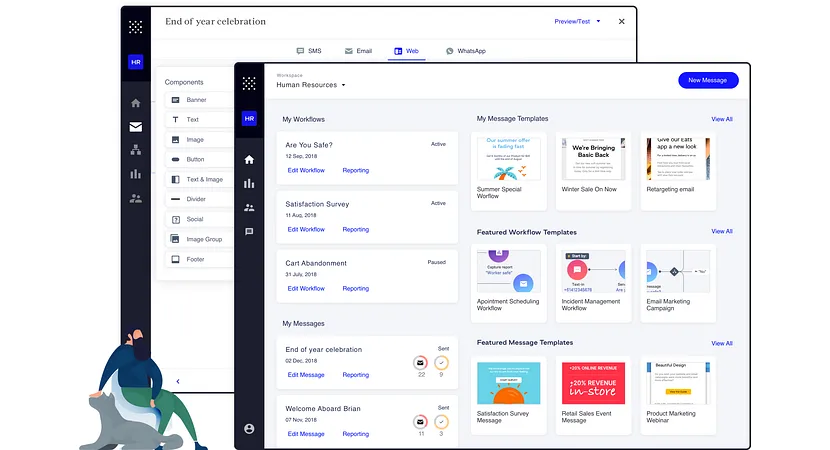Select the Text & Image component
The height and width of the screenshot is (450, 830).
click(x=199, y=179)
